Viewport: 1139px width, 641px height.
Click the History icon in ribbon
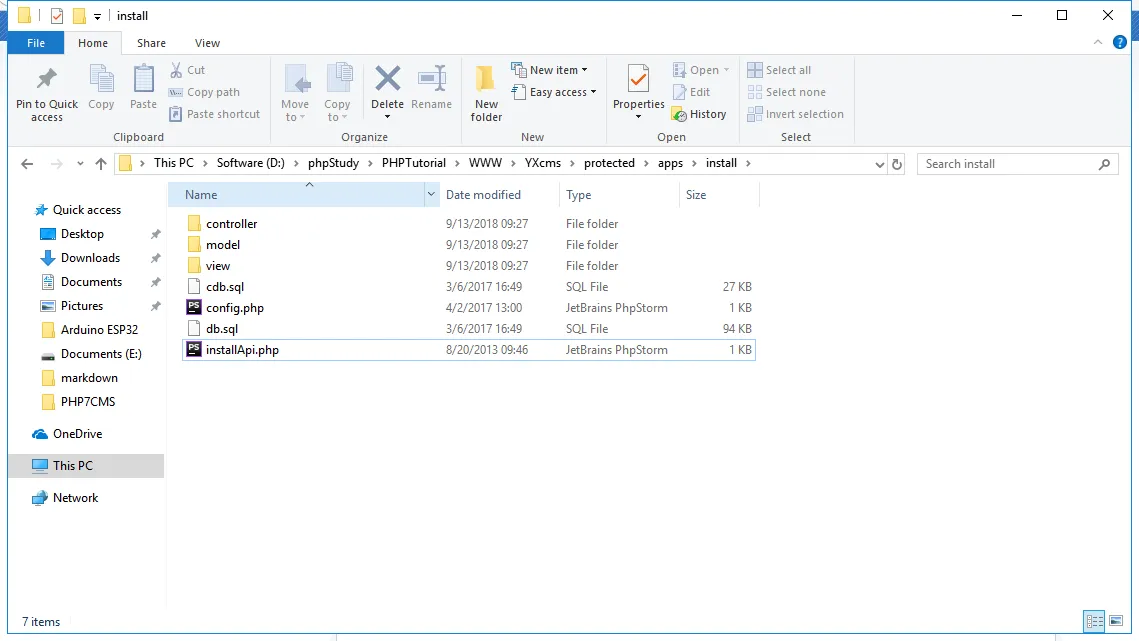[x=699, y=114]
